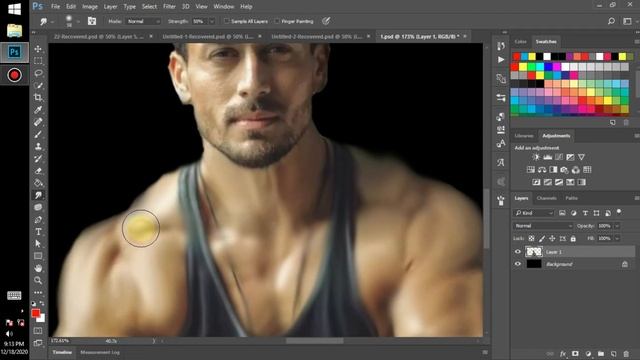Create new group folder button
This screenshot has height=360, width=640.
(x=601, y=354)
